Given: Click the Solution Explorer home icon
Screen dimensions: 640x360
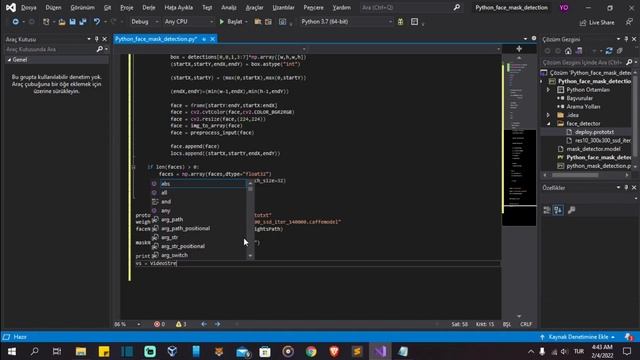Looking at the screenshot, I should [568, 51].
